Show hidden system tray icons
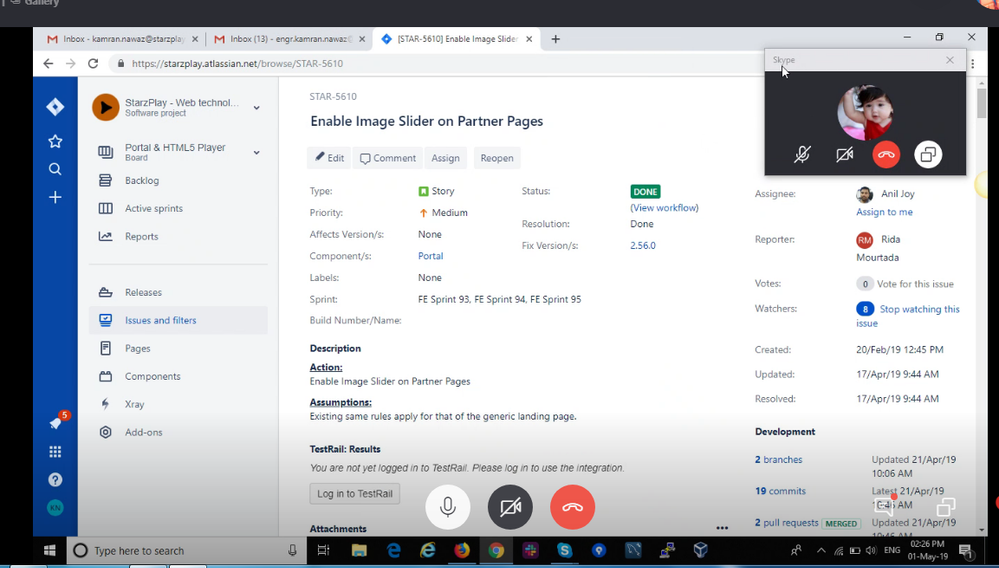 [x=821, y=551]
